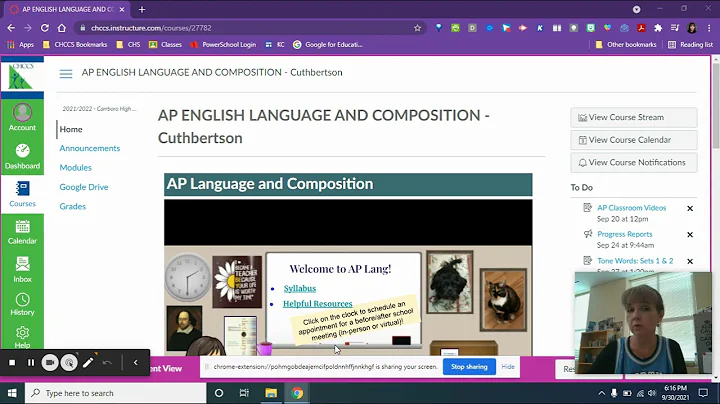Open Help in the Canvas sidebar

[22, 337]
